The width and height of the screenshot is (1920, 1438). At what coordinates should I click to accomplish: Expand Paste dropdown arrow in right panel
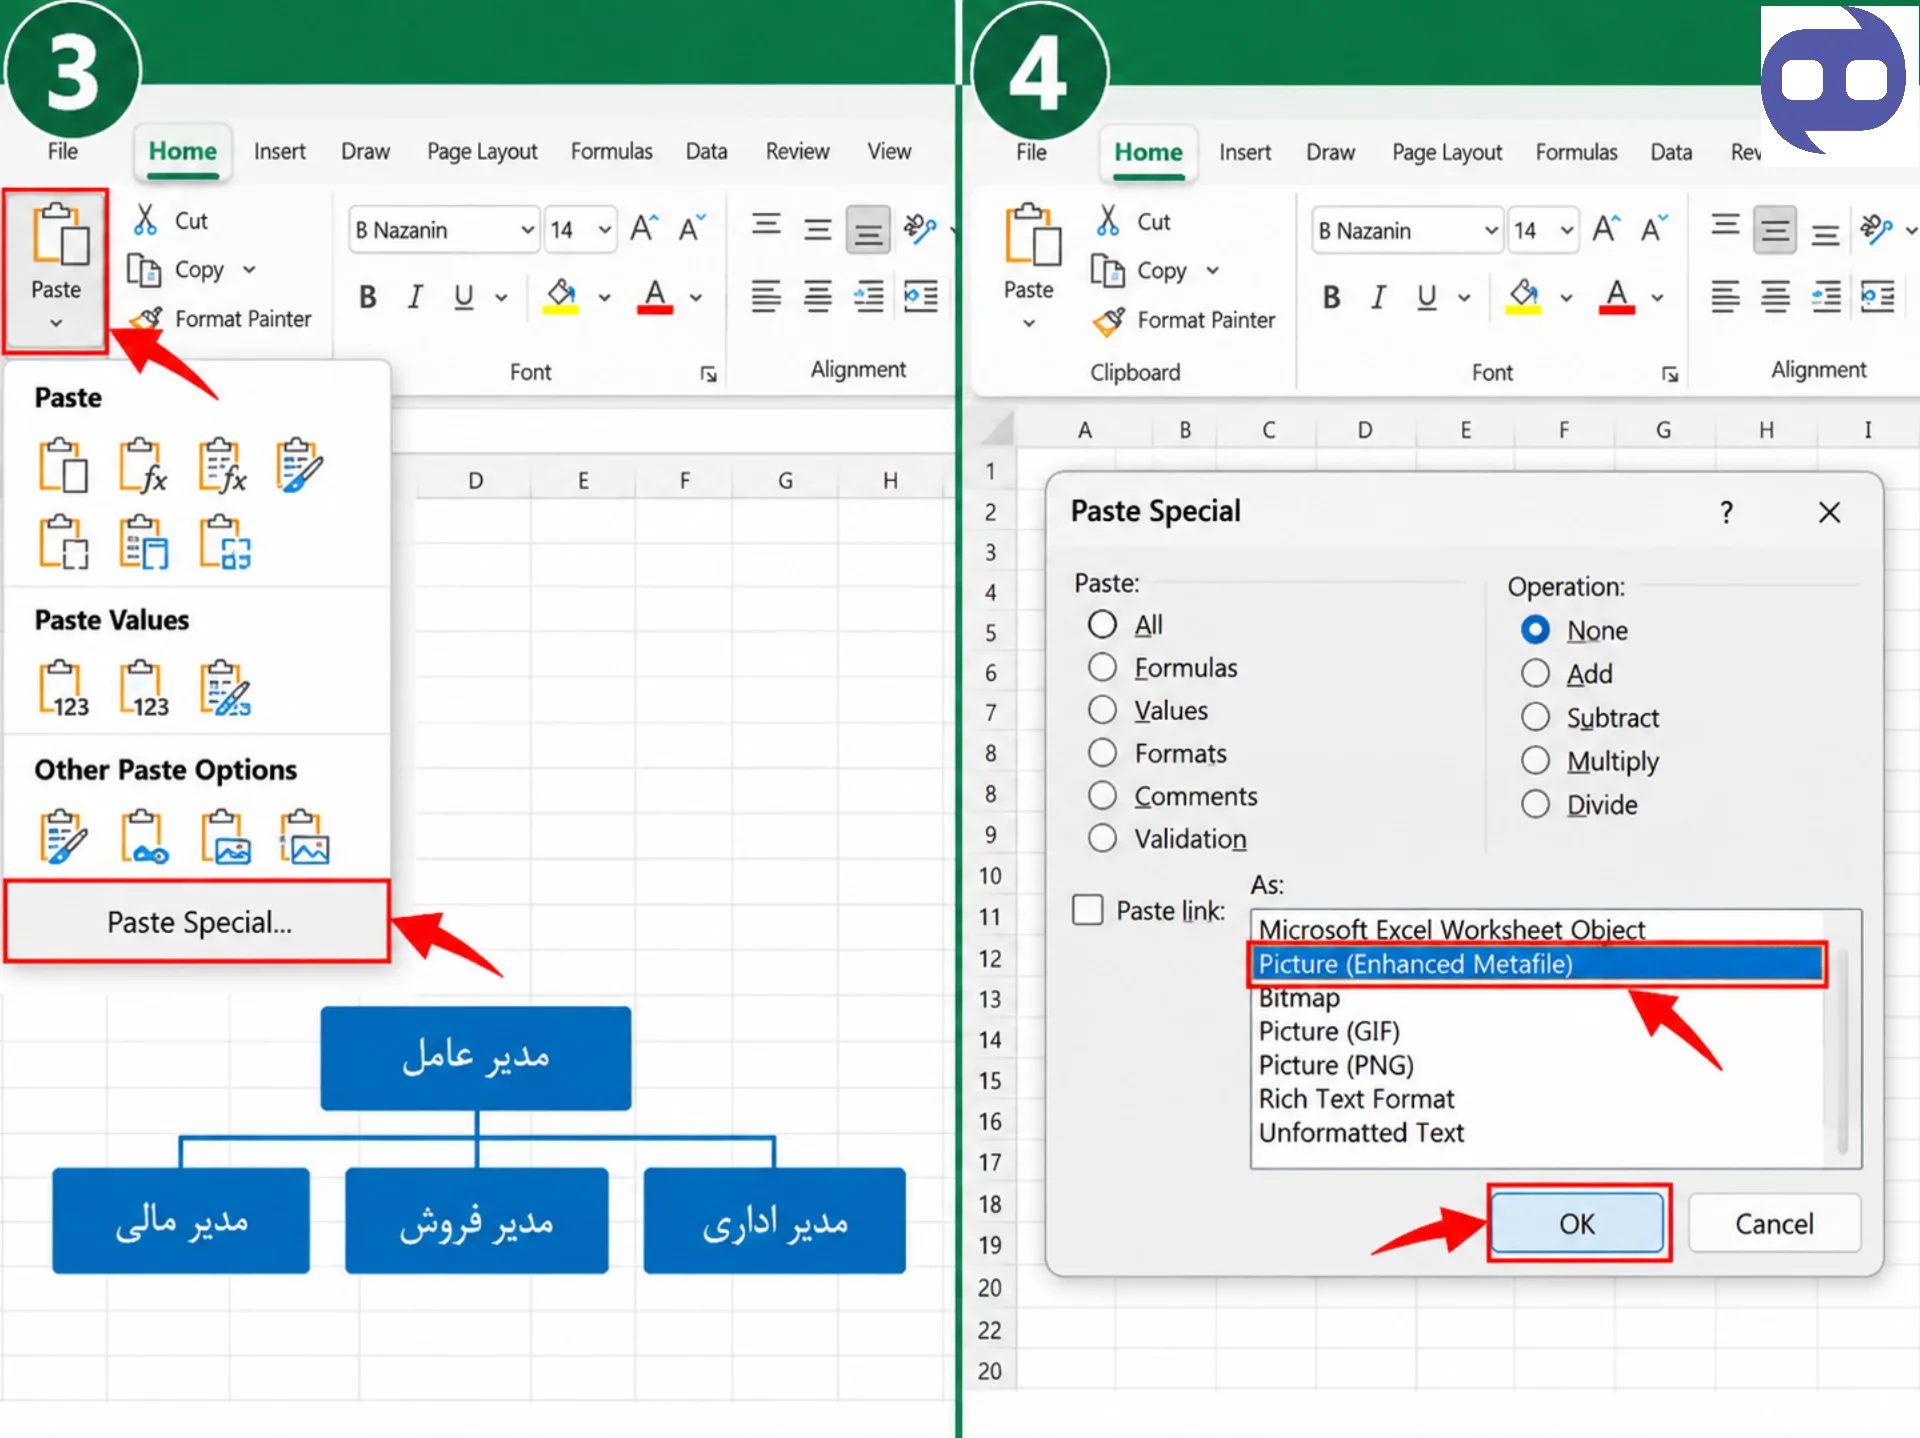click(x=1028, y=323)
